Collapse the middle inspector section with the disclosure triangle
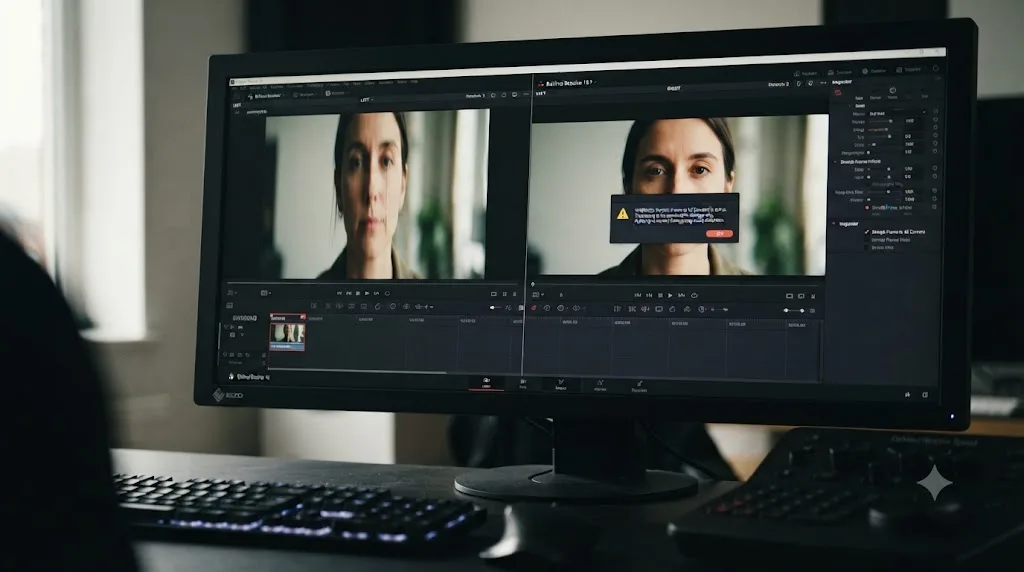Viewport: 1024px width, 572px height. tap(836, 161)
